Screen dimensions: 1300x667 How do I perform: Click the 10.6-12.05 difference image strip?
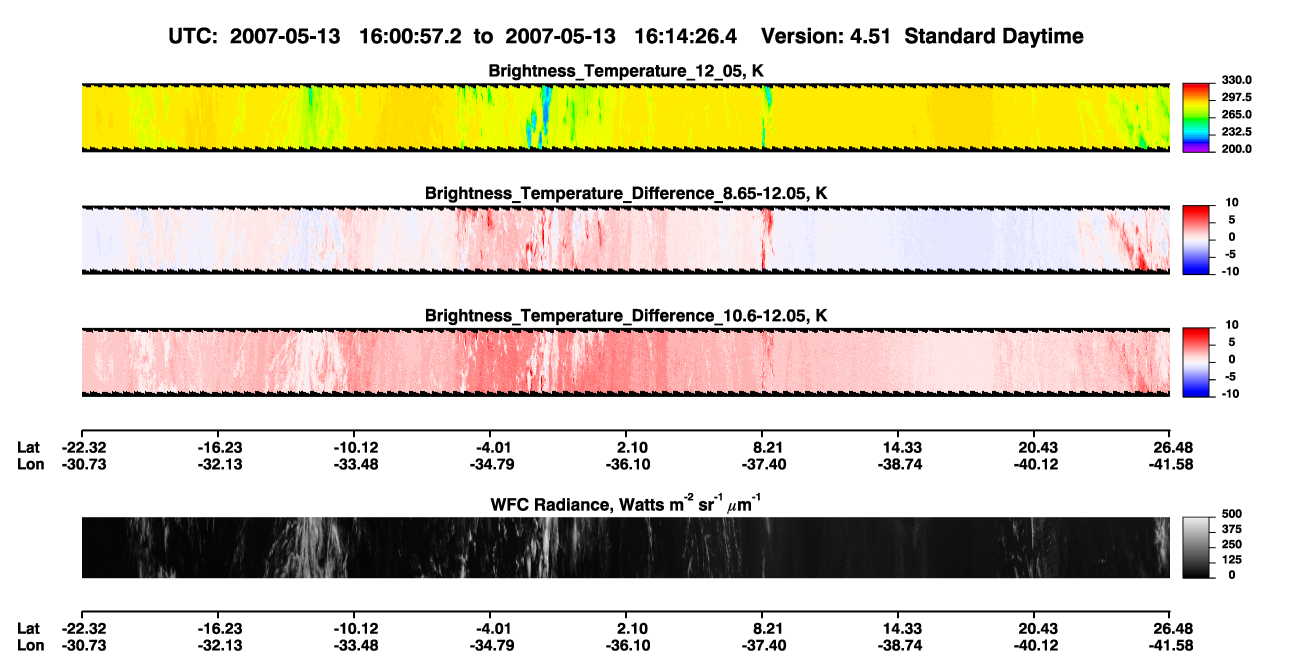coord(625,361)
